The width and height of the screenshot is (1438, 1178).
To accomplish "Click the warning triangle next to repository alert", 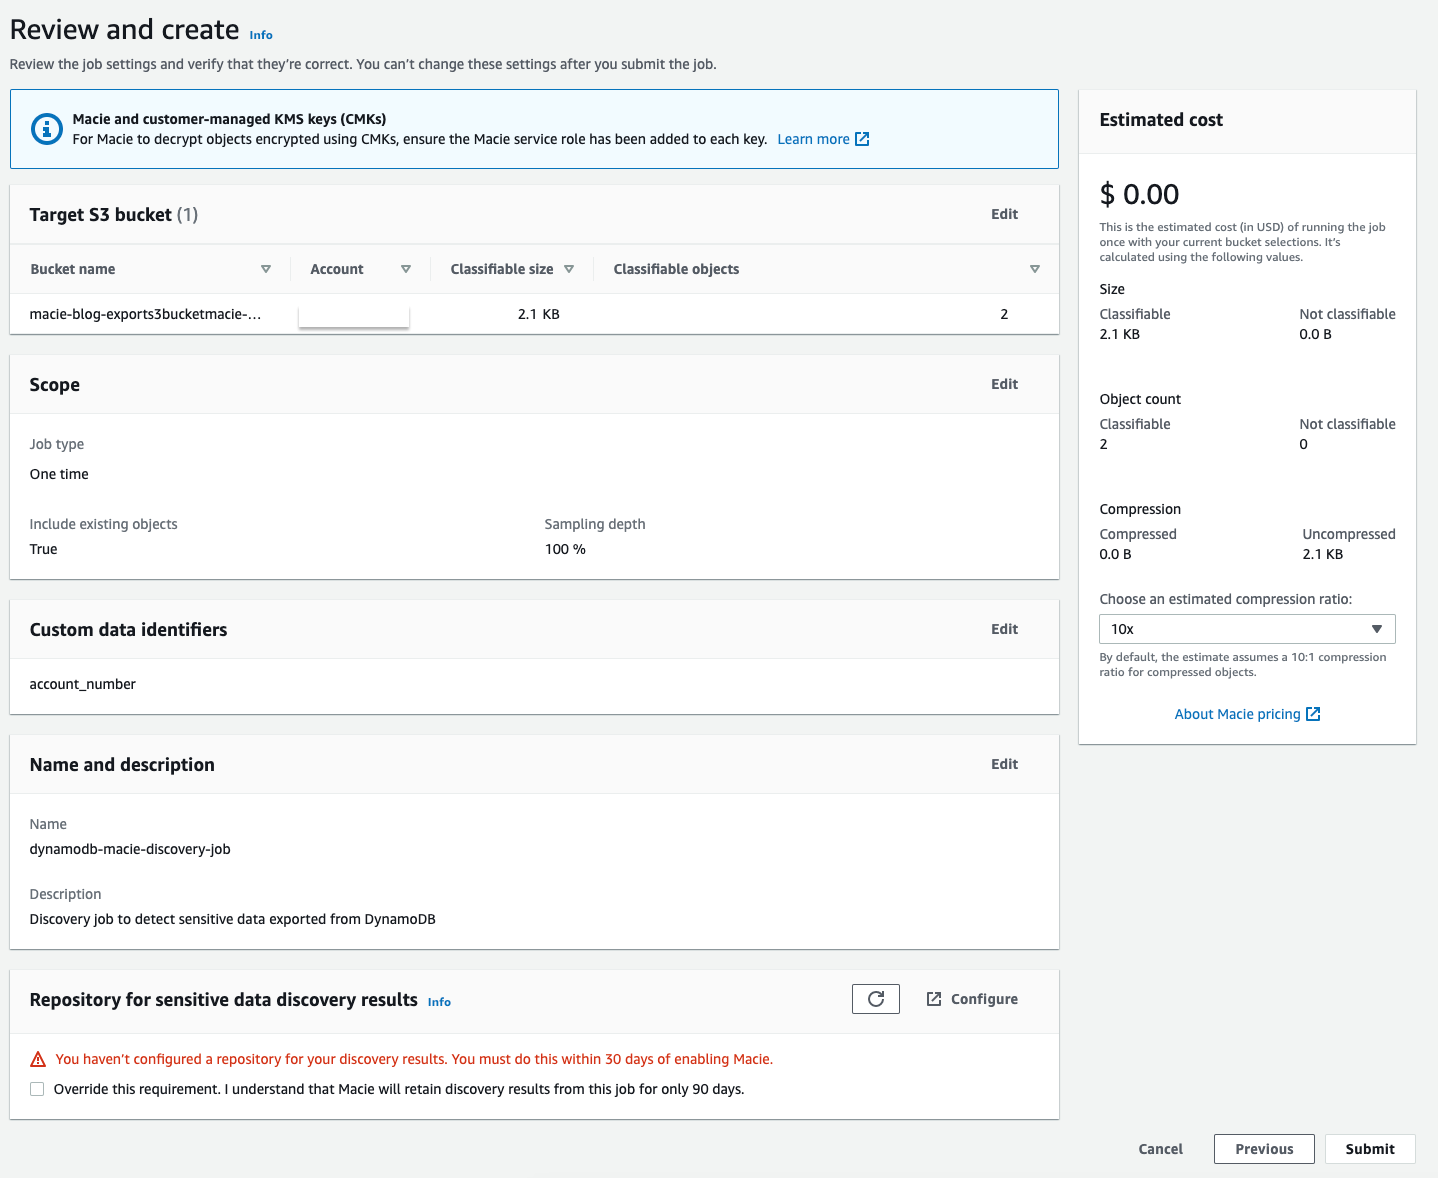I will pos(37,1058).
